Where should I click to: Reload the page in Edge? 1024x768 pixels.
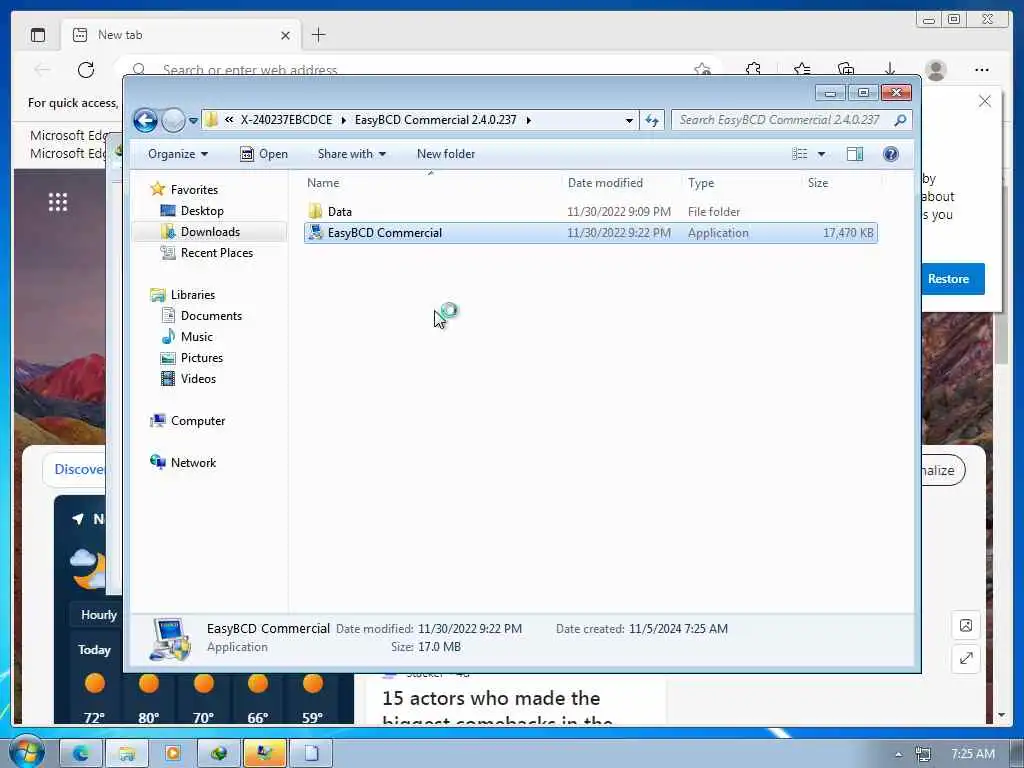pos(86,70)
